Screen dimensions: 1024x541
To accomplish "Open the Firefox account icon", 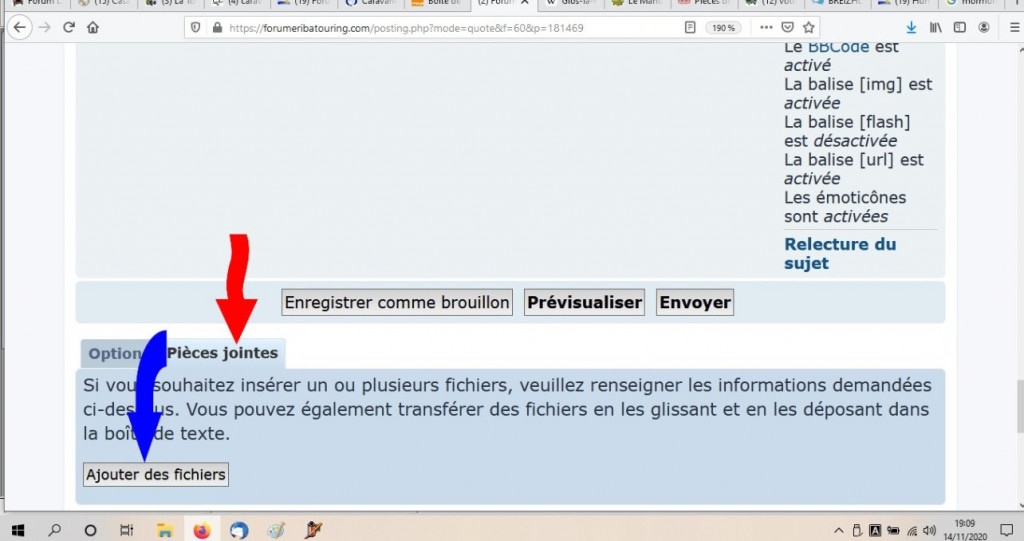I will pos(985,28).
